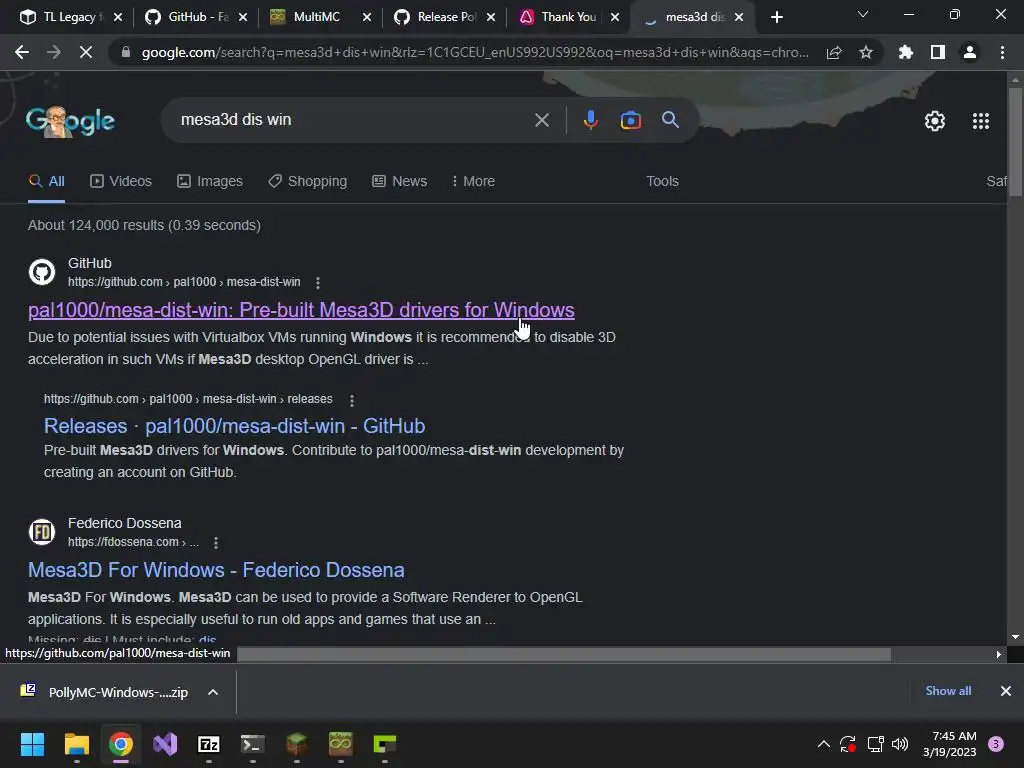Bookmark this page with the star icon
Screen dimensions: 1024x768
point(866,52)
